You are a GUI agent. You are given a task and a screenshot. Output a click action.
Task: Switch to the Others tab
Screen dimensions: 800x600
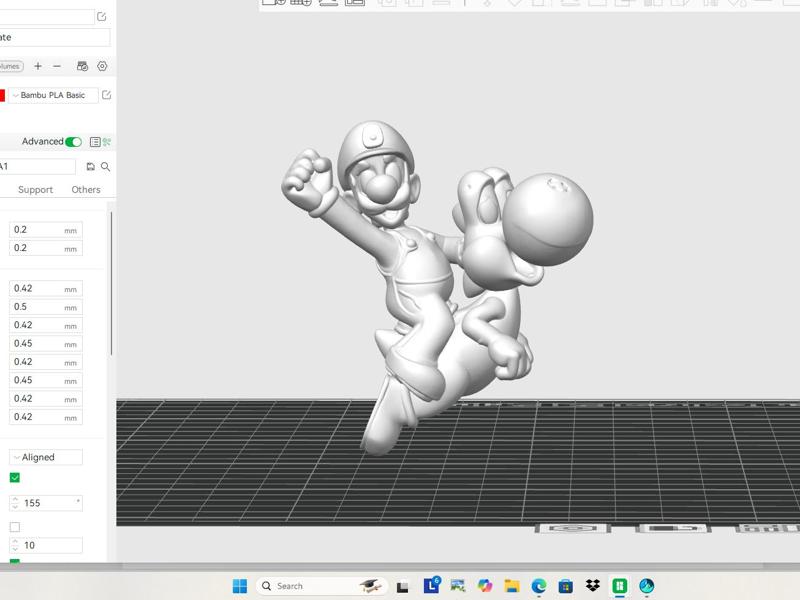(x=85, y=189)
